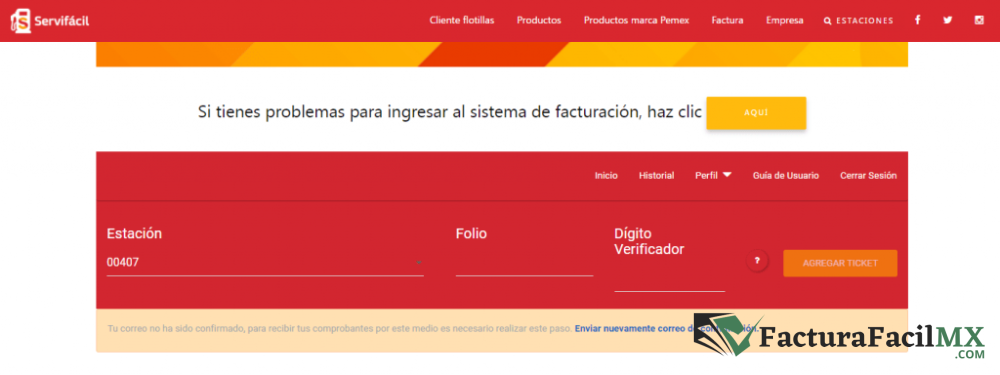The image size is (1000, 375).
Task: Click the yellow AQUÍ button
Action: coord(756,113)
